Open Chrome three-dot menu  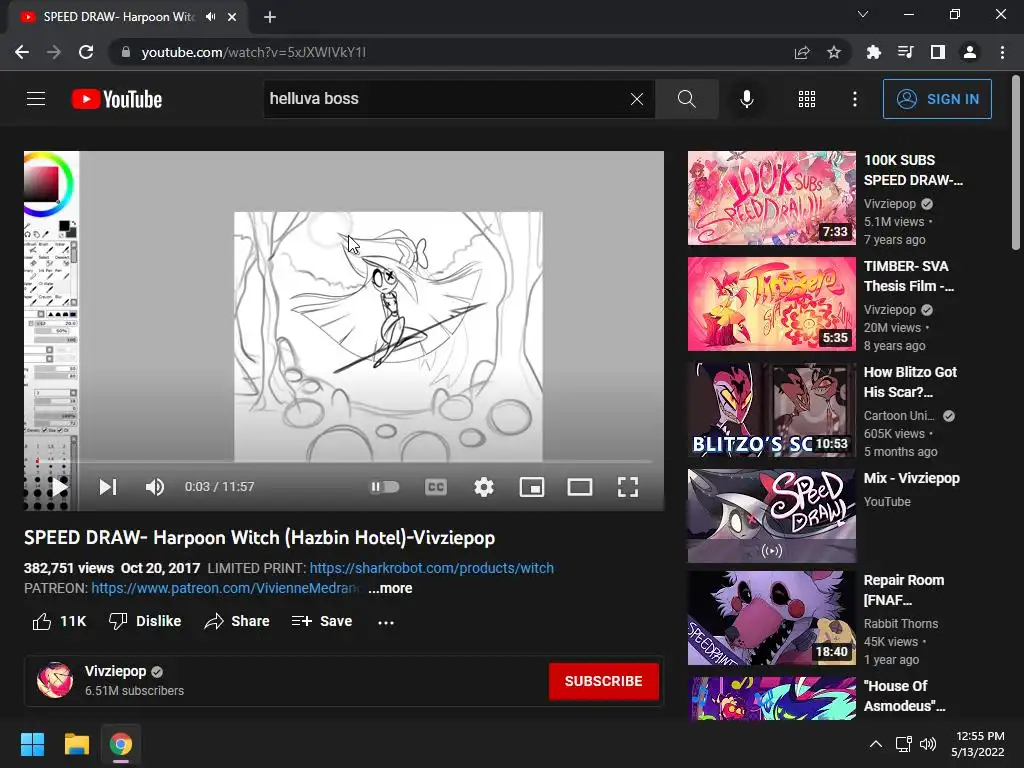[1002, 52]
